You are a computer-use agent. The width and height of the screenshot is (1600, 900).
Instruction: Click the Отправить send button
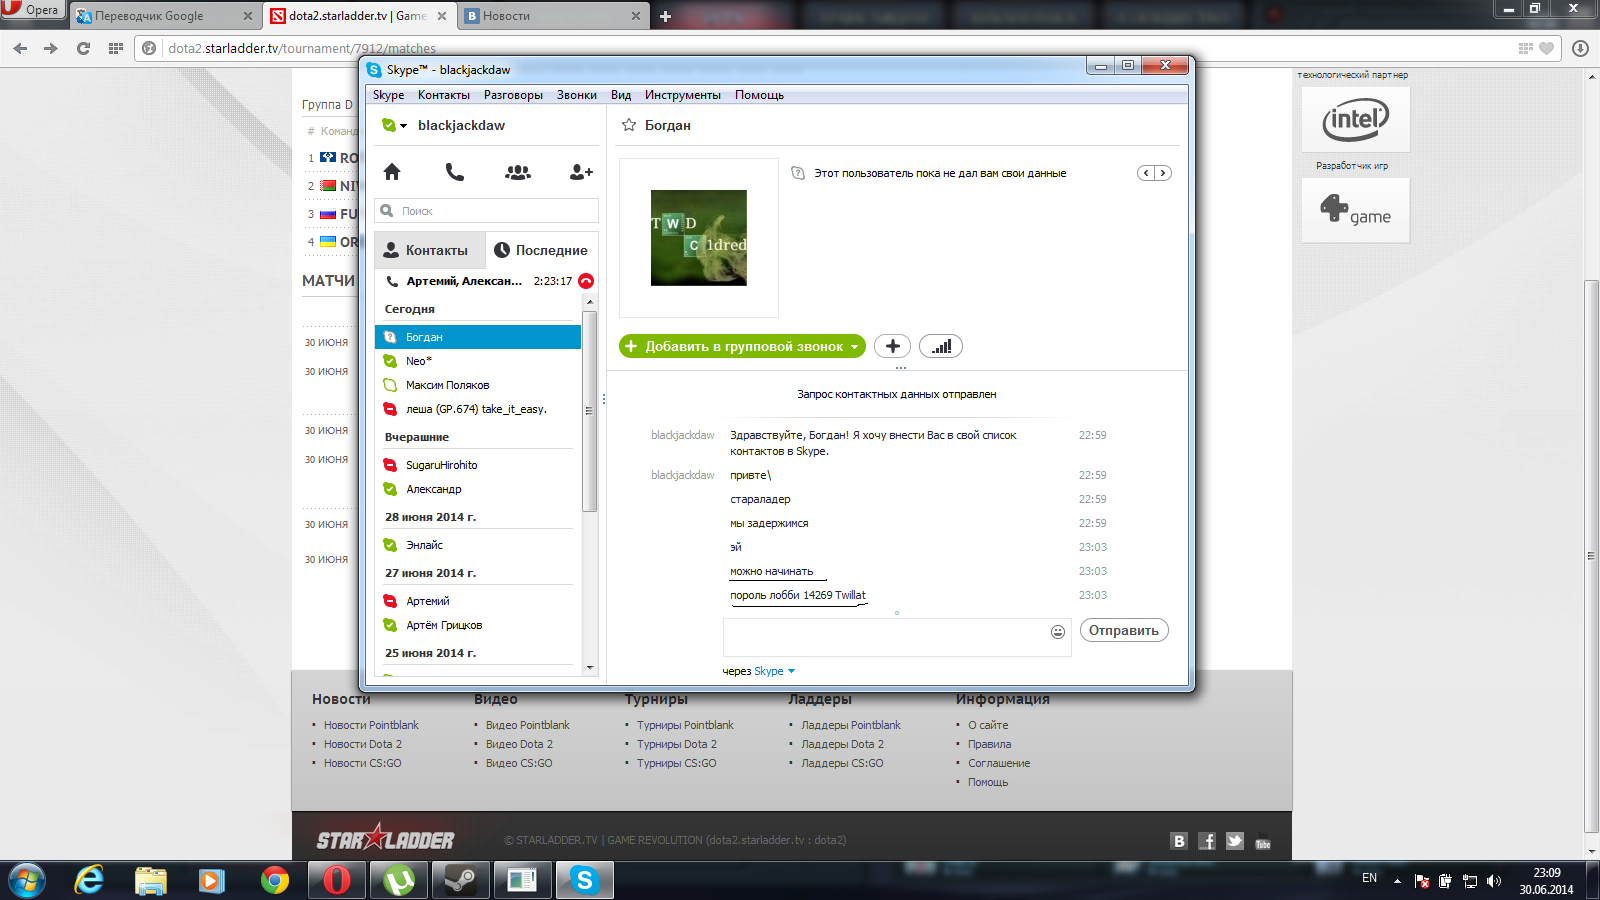[1124, 630]
